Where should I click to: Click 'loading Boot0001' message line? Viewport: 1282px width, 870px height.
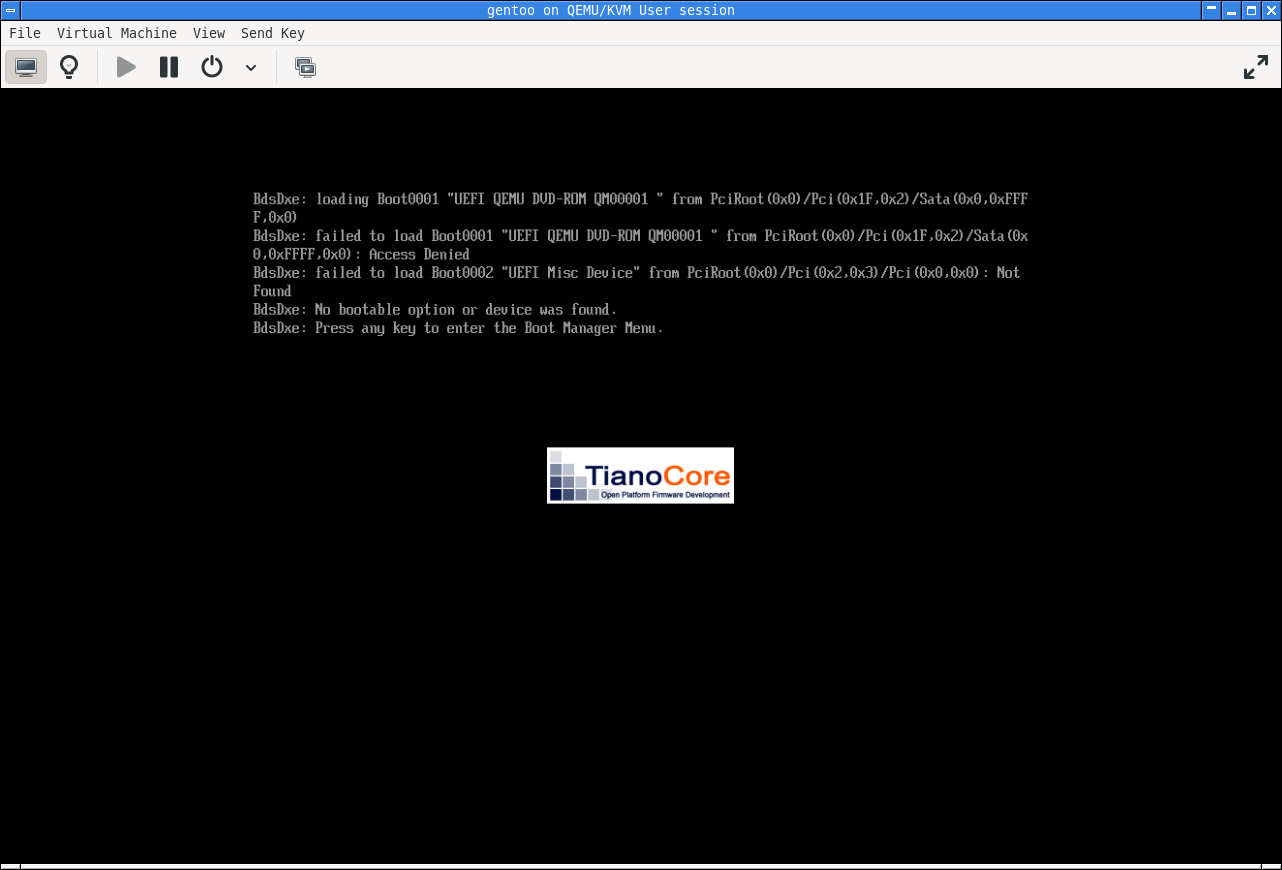(x=640, y=207)
